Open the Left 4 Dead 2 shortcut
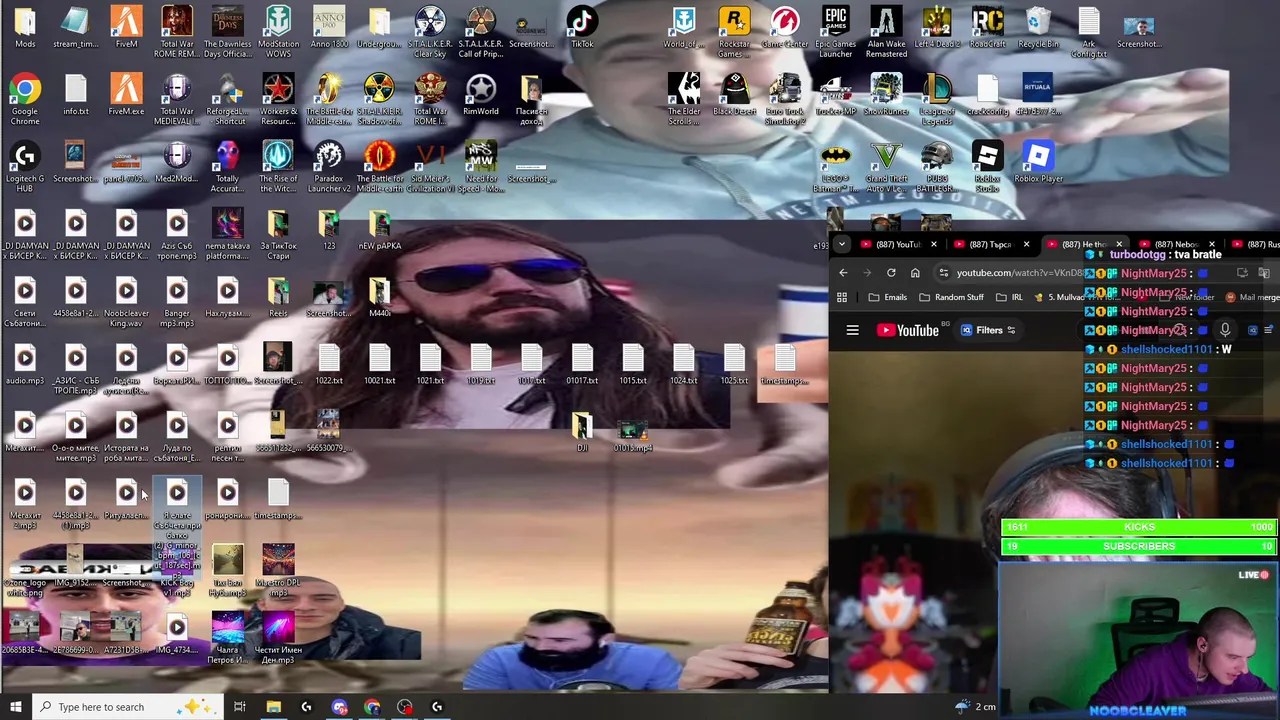 click(x=936, y=28)
